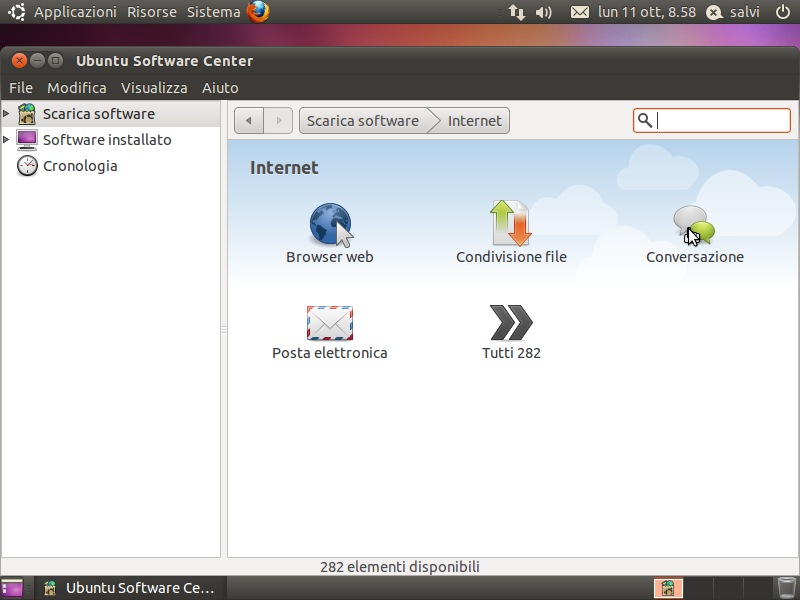Open the Posta elettronica envelope icon
Screen dimensions: 800x600
pyautogui.click(x=330, y=323)
